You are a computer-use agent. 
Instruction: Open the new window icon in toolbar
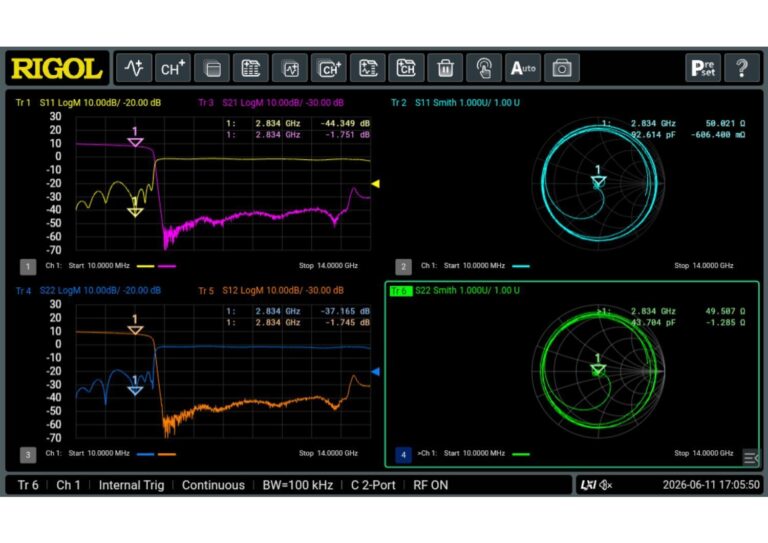tap(212, 68)
